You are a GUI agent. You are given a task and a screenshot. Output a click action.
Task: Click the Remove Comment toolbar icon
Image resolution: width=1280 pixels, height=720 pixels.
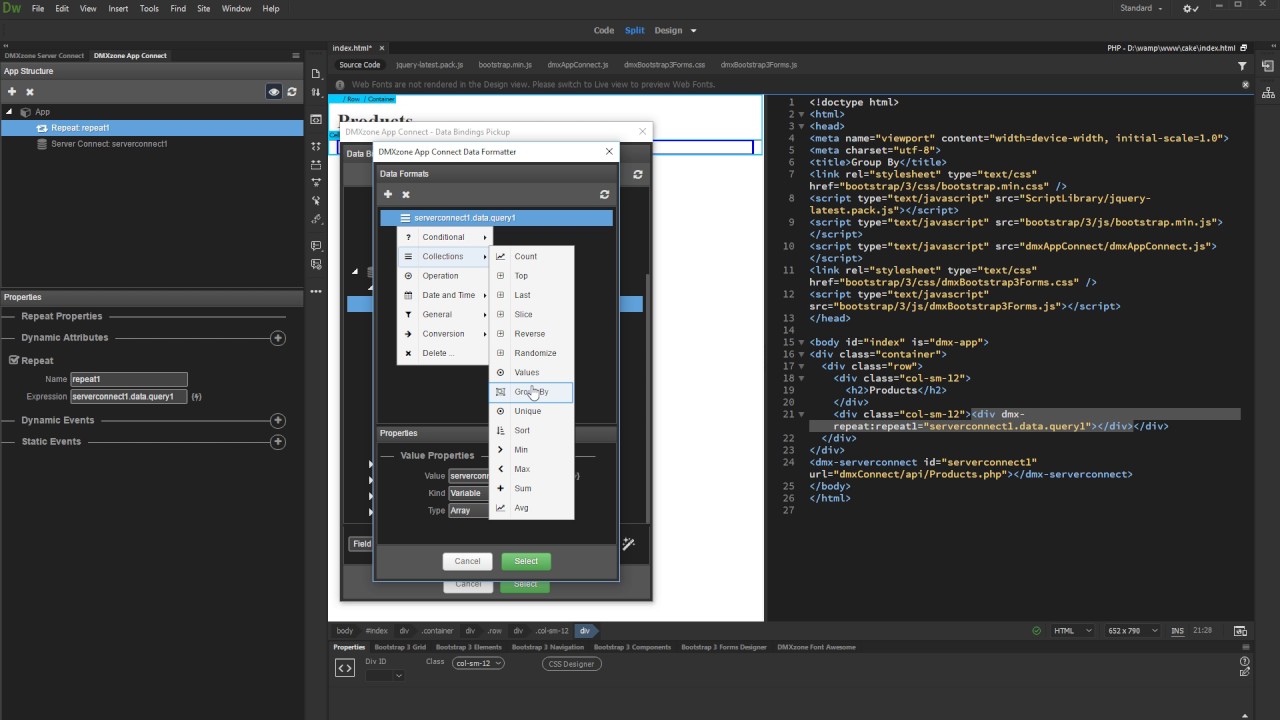316,264
